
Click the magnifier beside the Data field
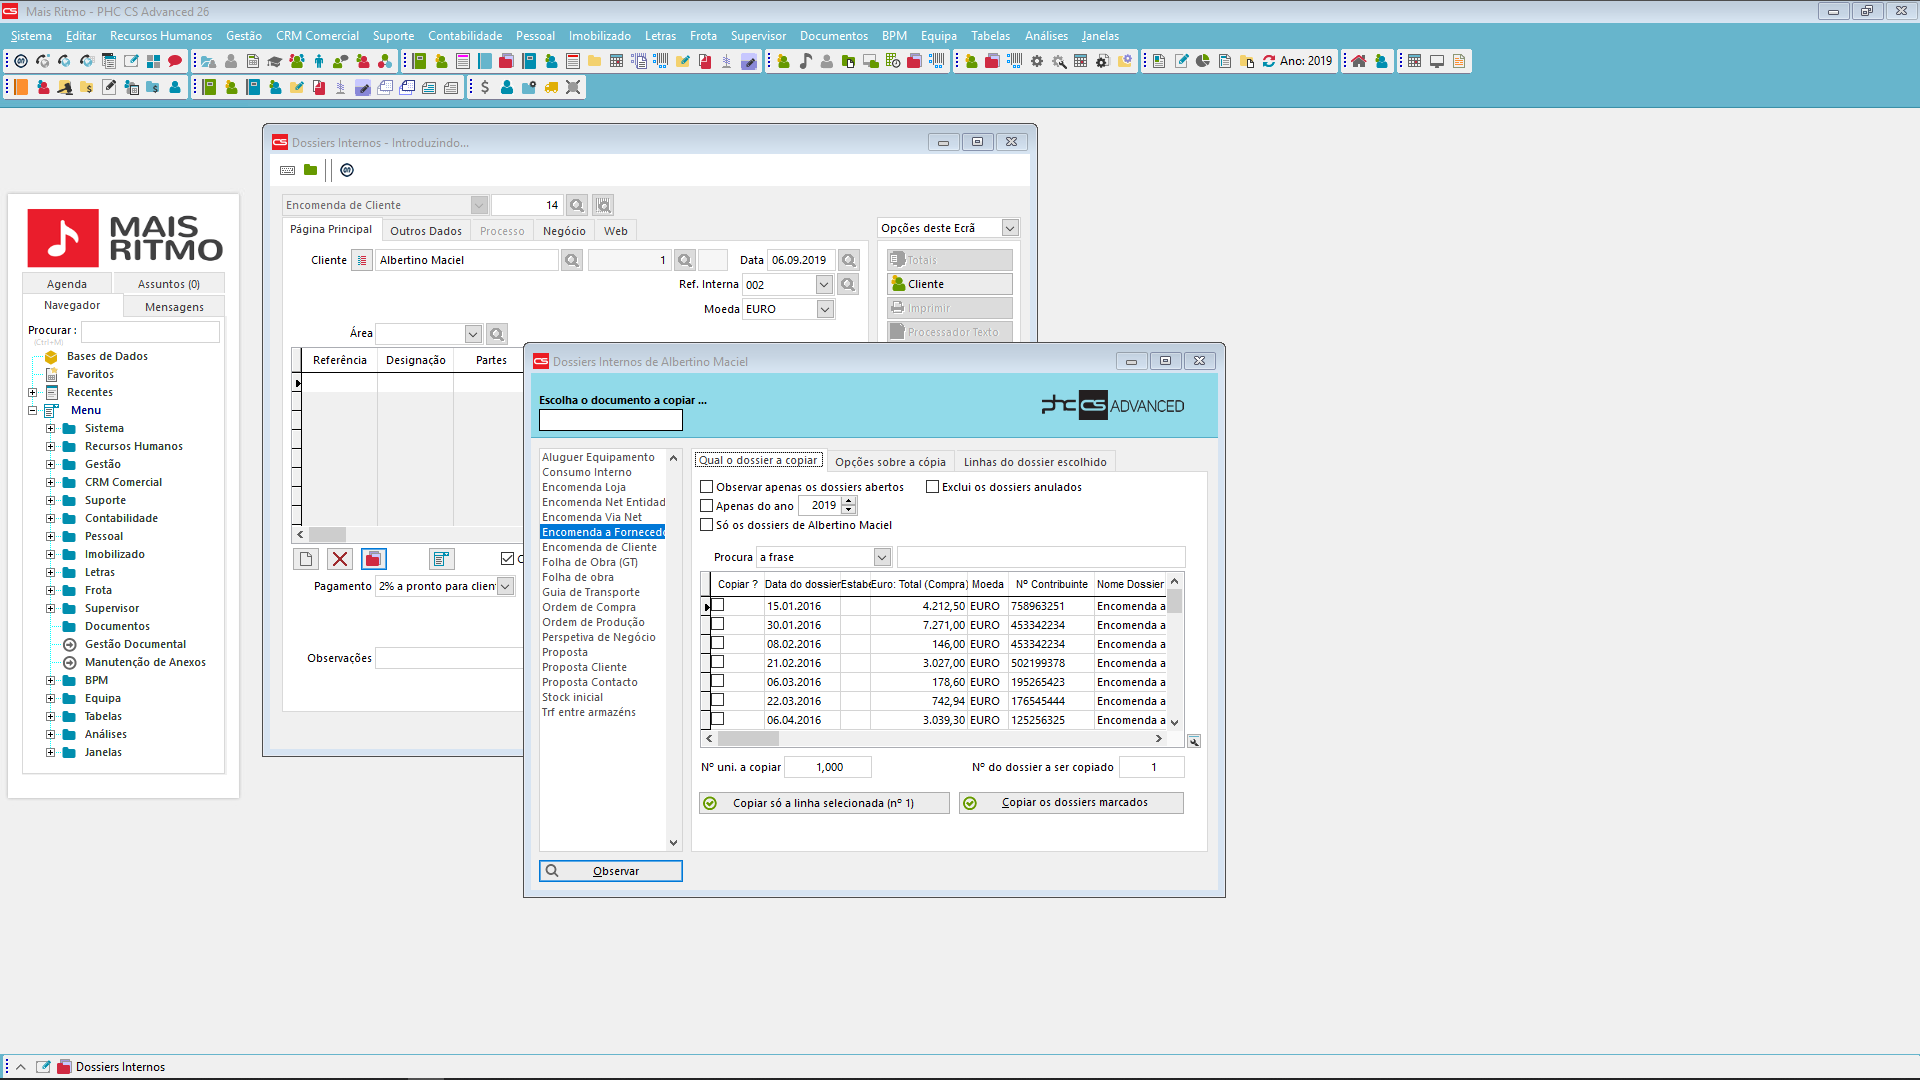coord(848,260)
